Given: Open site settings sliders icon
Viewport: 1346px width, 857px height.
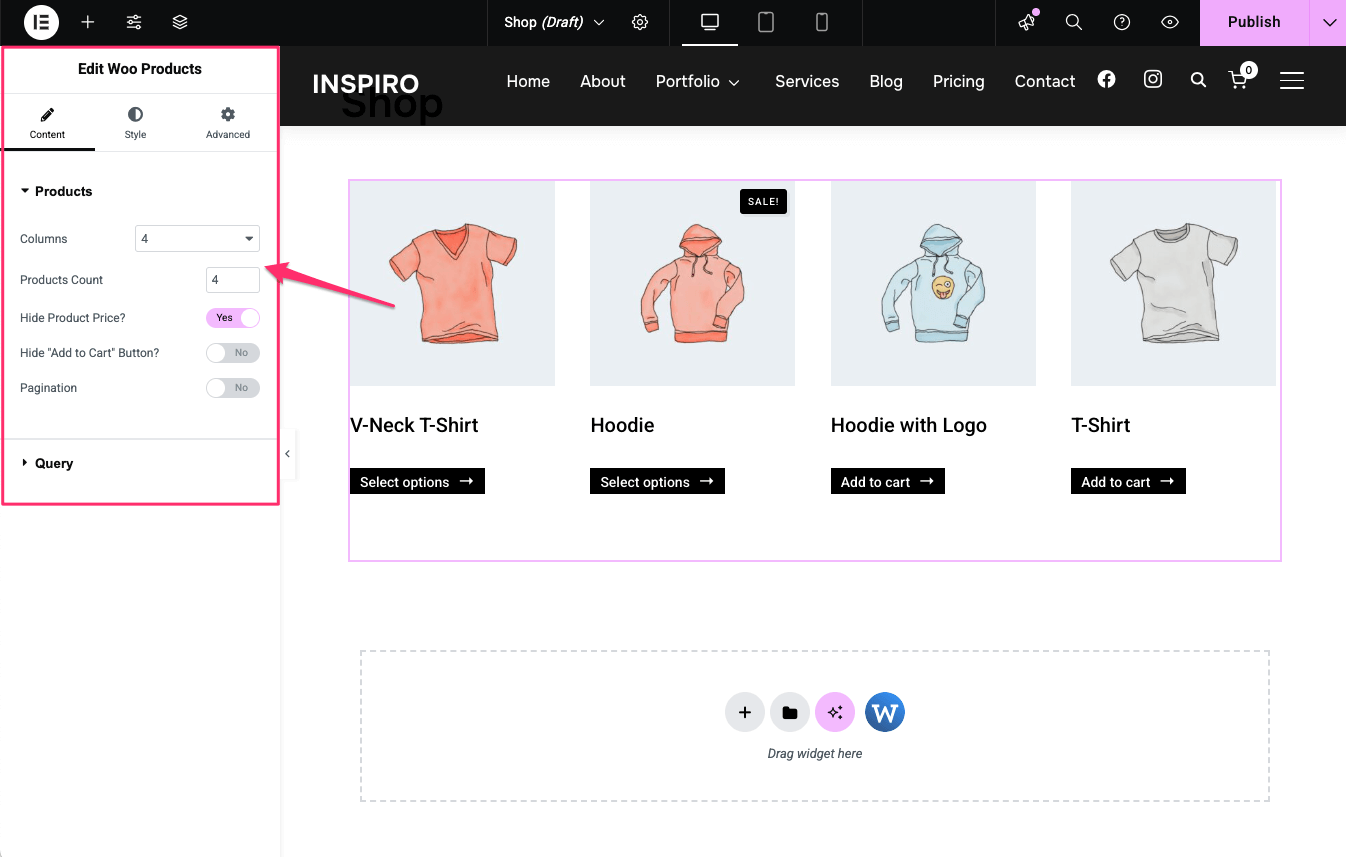Looking at the screenshot, I should pos(134,22).
